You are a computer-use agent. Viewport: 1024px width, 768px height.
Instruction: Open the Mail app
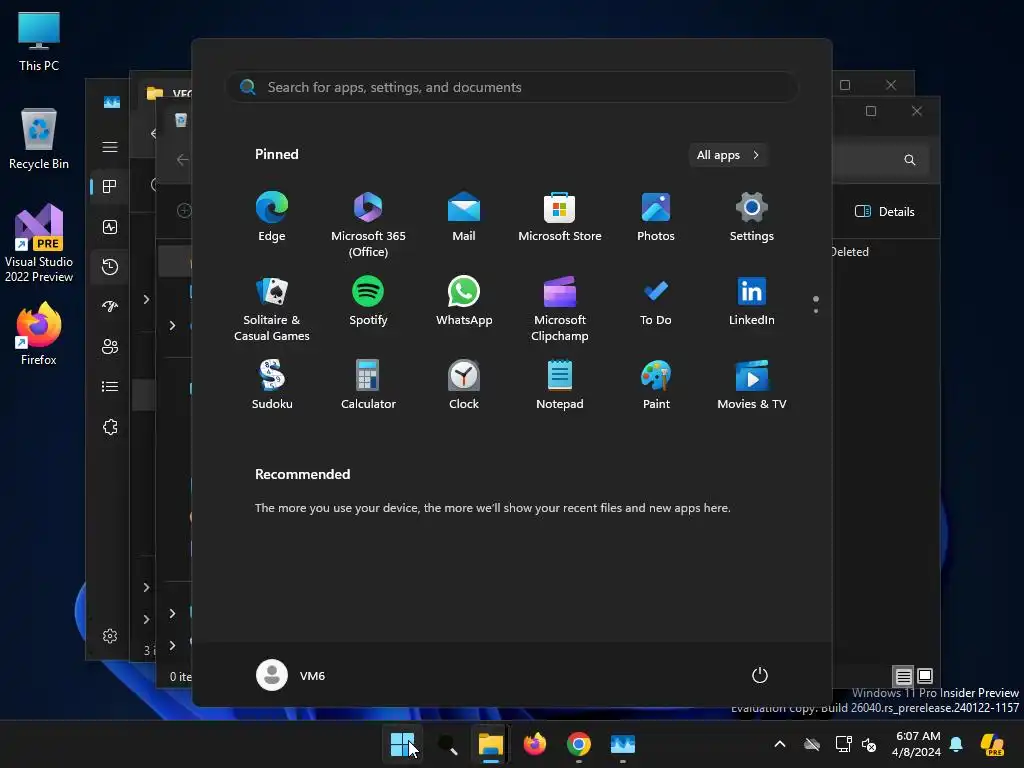point(464,217)
